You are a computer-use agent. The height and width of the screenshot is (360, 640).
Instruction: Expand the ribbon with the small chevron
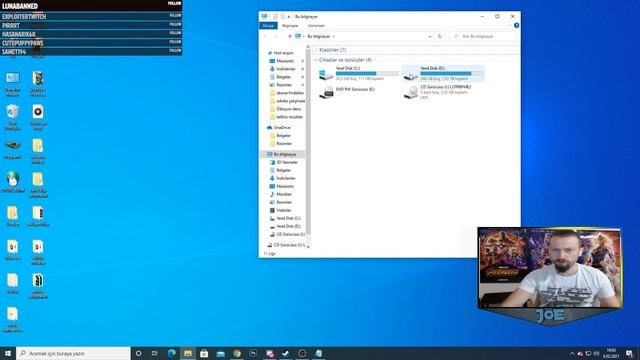pos(509,25)
